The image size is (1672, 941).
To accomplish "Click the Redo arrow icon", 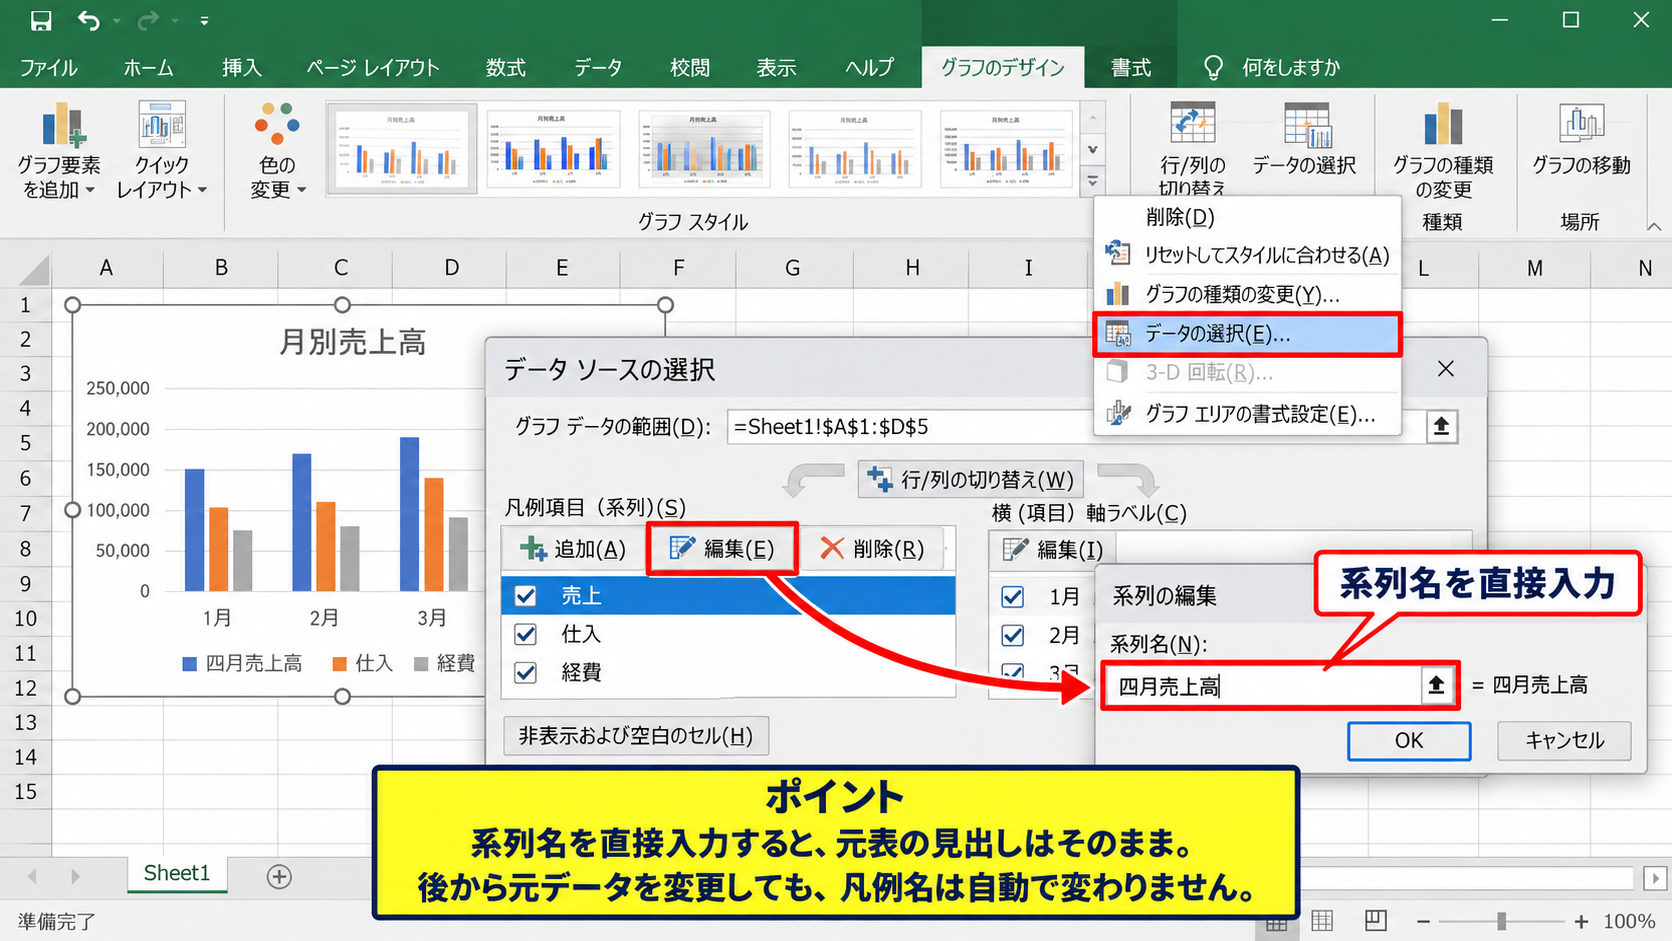I will tap(148, 20).
